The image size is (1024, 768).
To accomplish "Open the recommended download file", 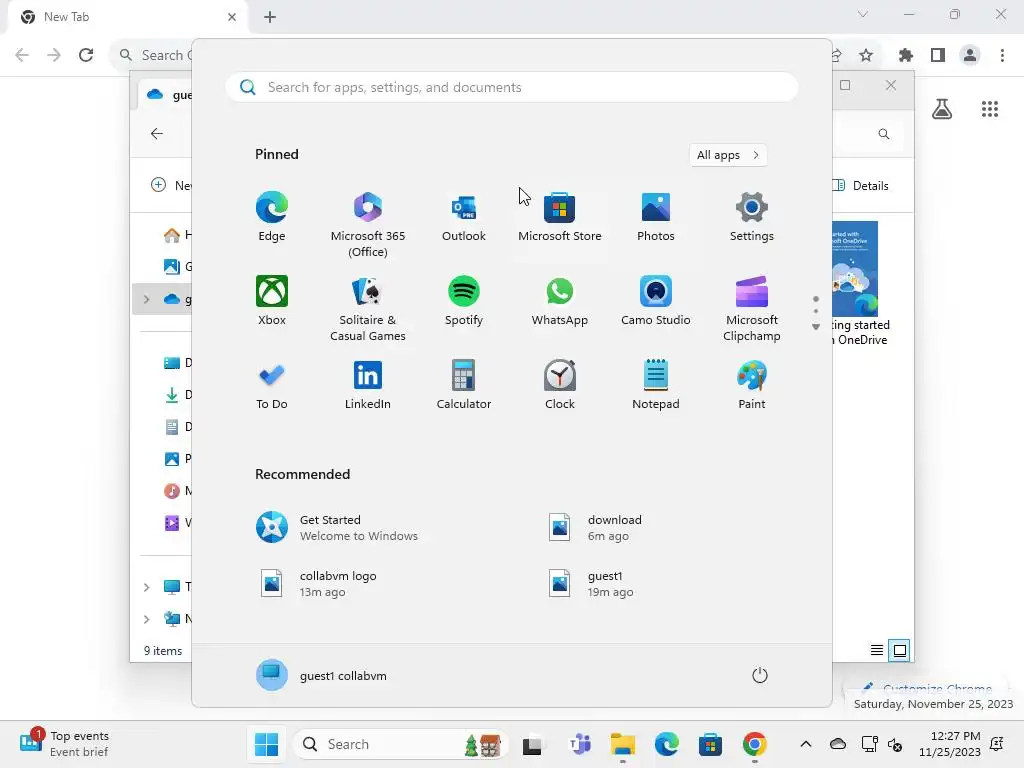I will [x=596, y=528].
